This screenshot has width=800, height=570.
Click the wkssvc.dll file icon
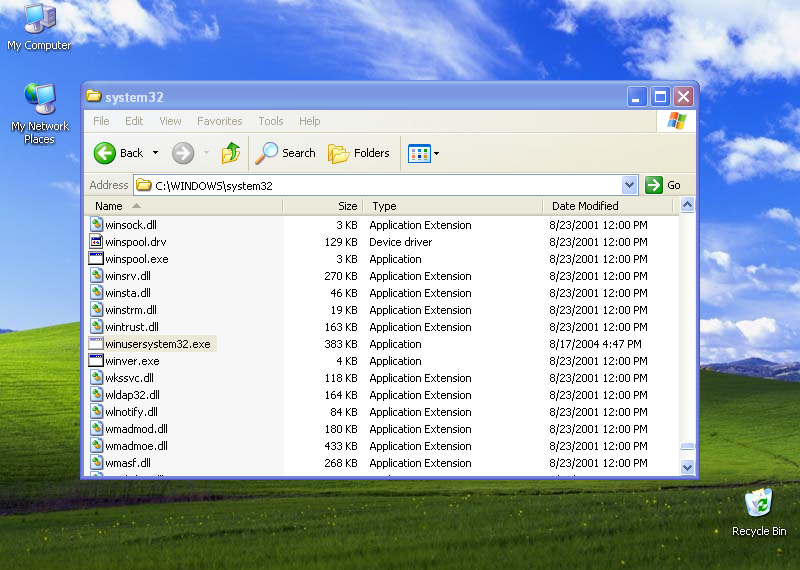pyautogui.click(x=96, y=378)
